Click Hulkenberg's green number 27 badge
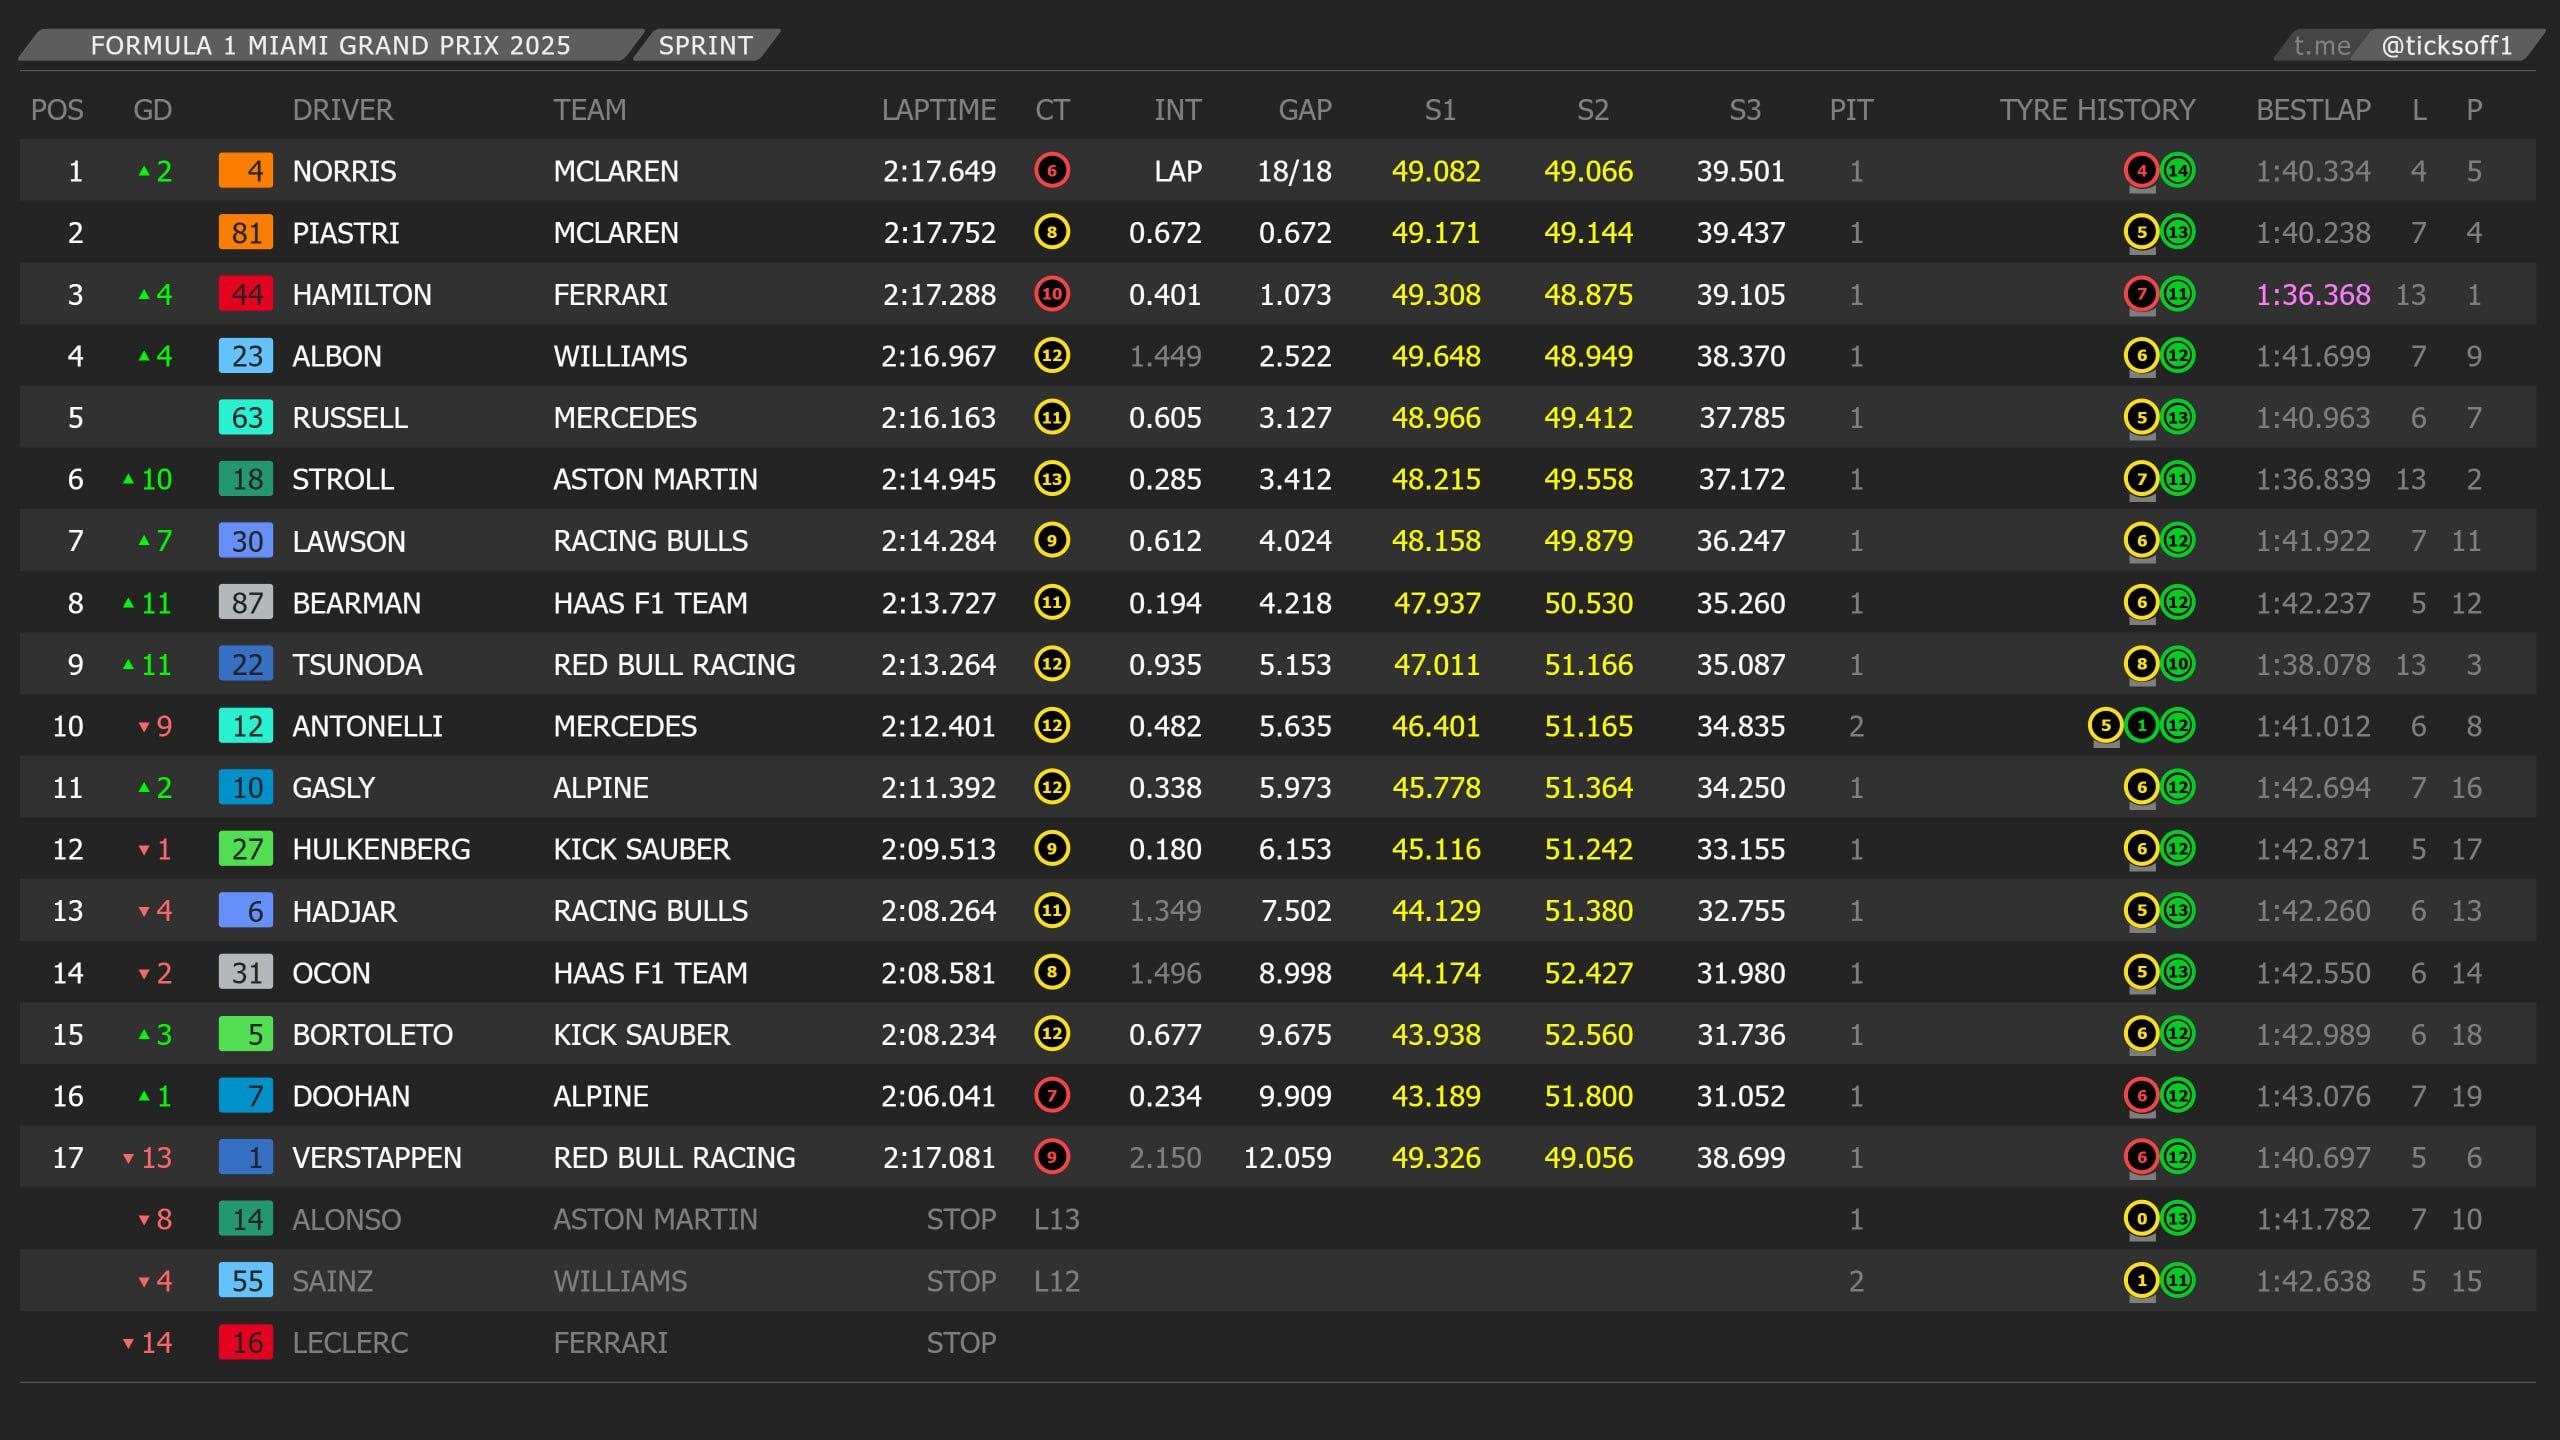Image resolution: width=2560 pixels, height=1440 pixels. 246,849
